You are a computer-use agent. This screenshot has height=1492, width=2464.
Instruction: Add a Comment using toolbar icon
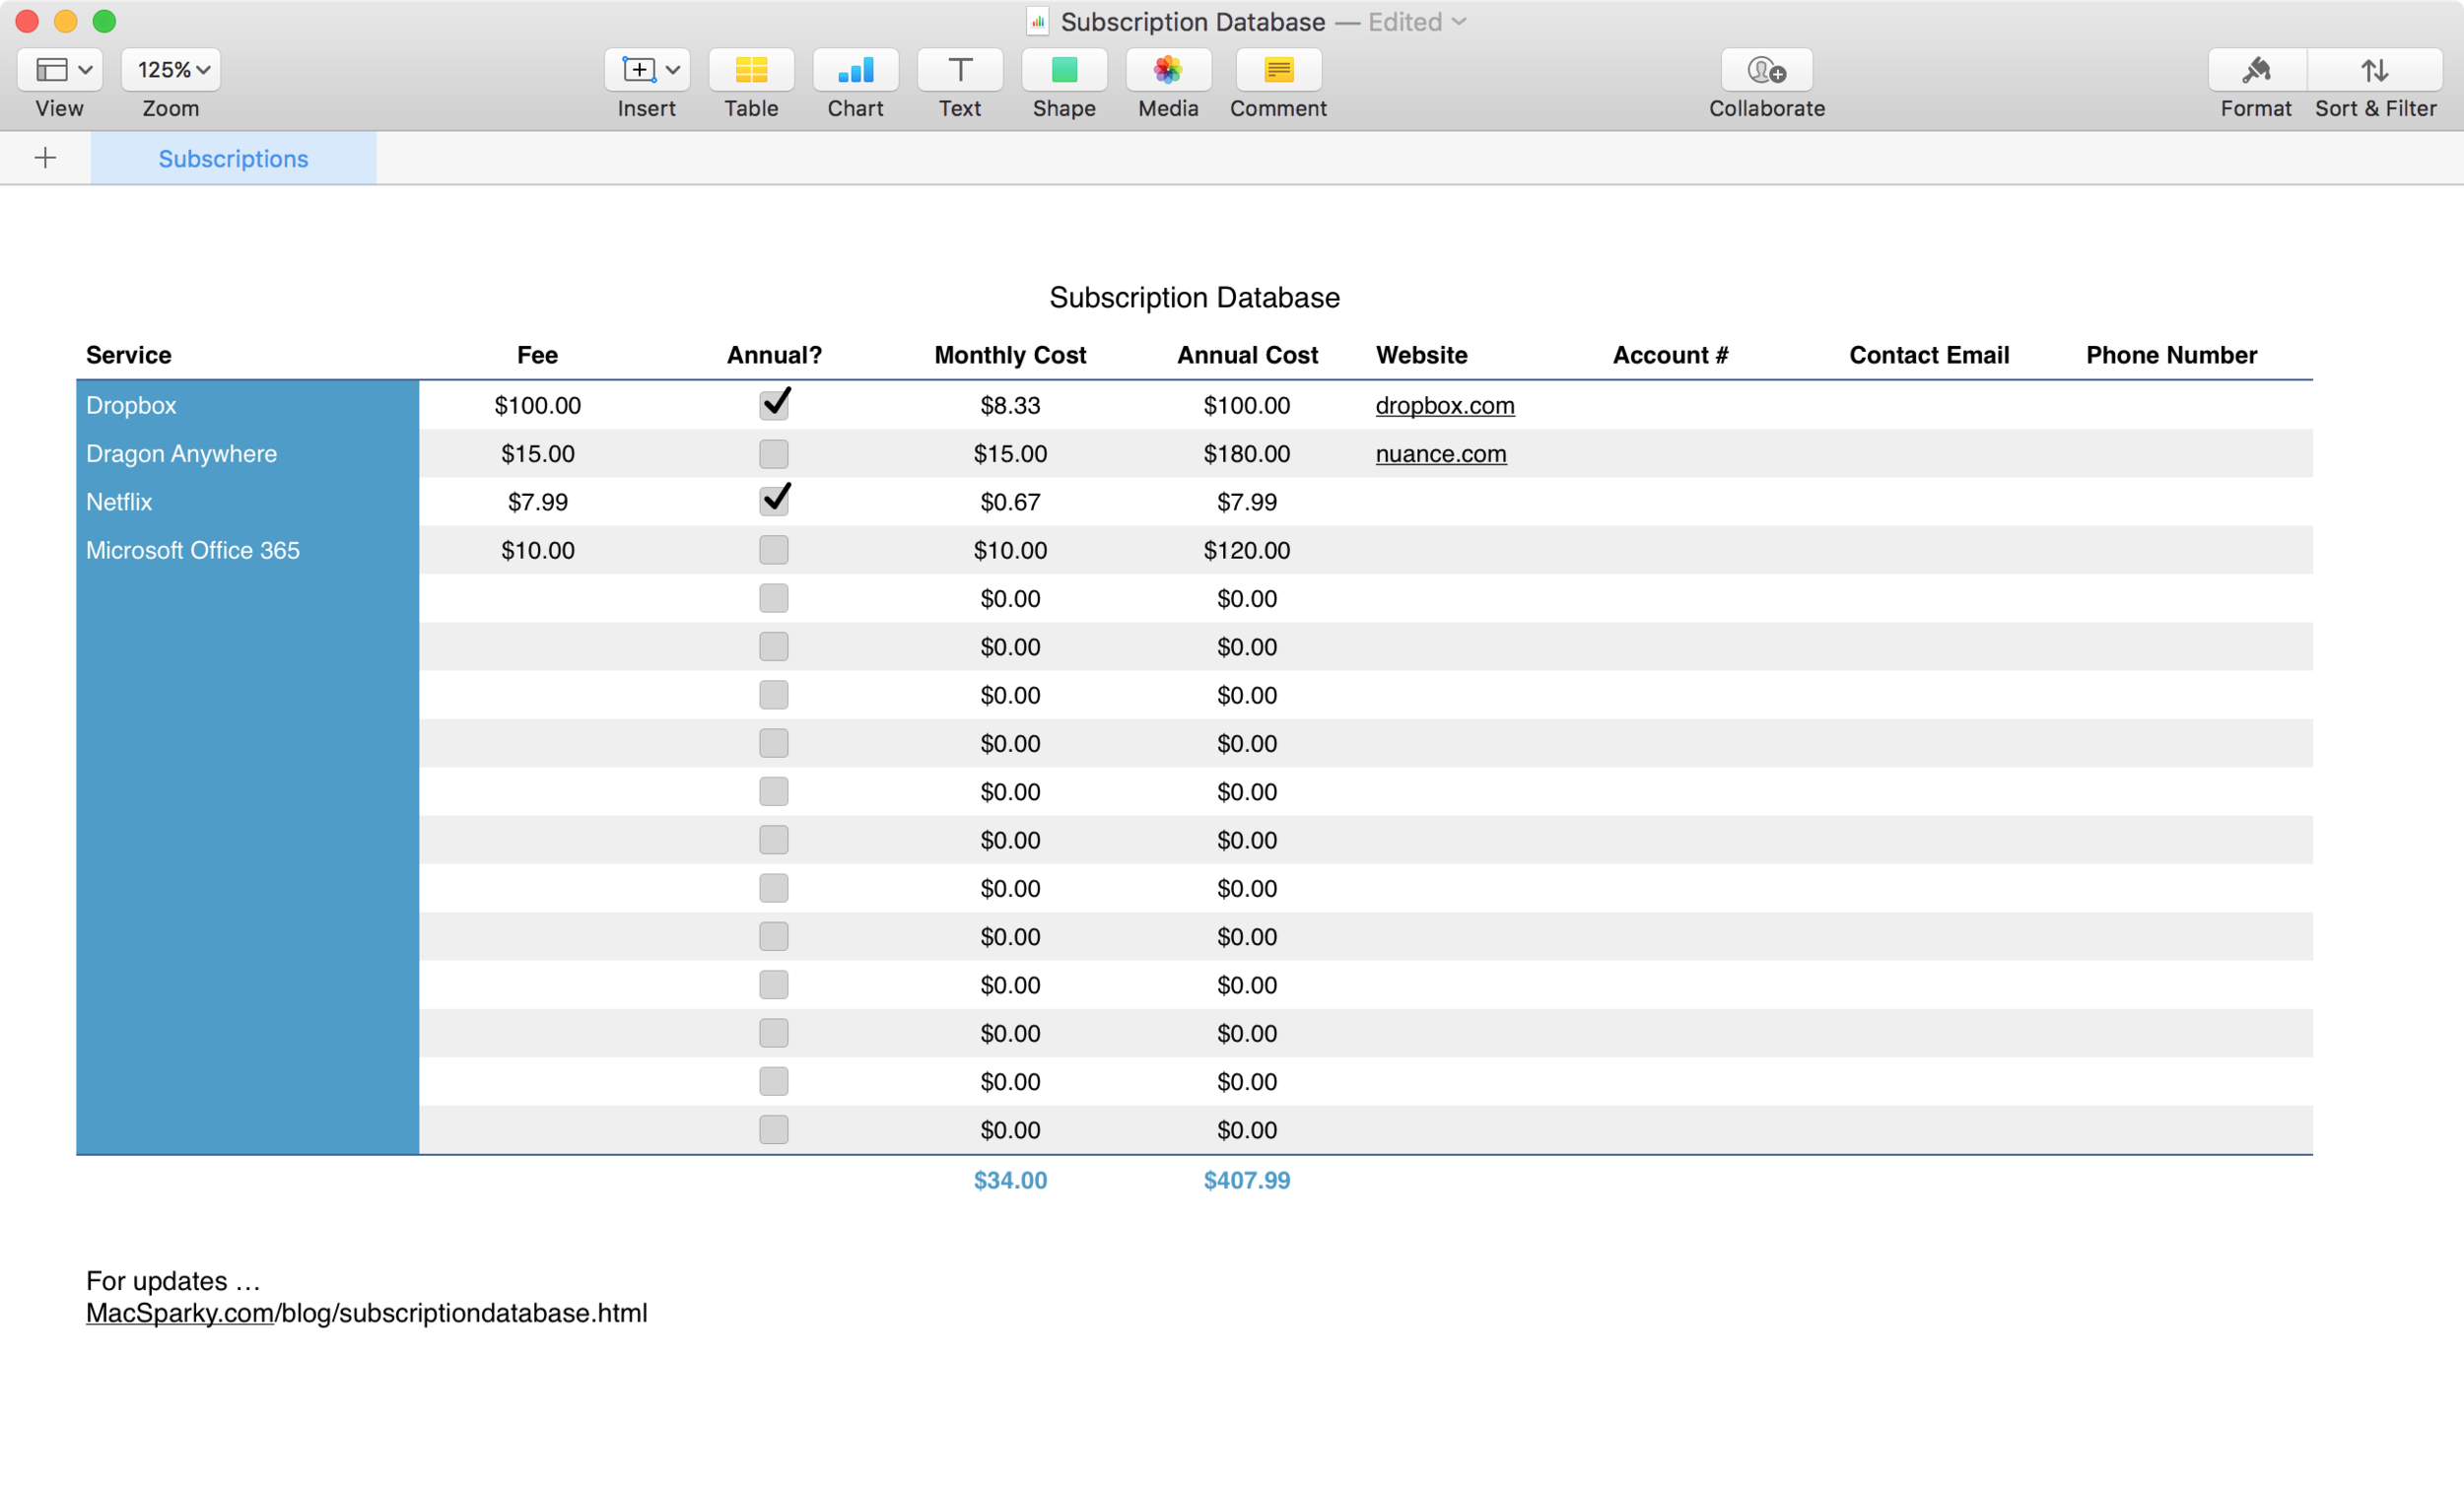tap(1278, 70)
